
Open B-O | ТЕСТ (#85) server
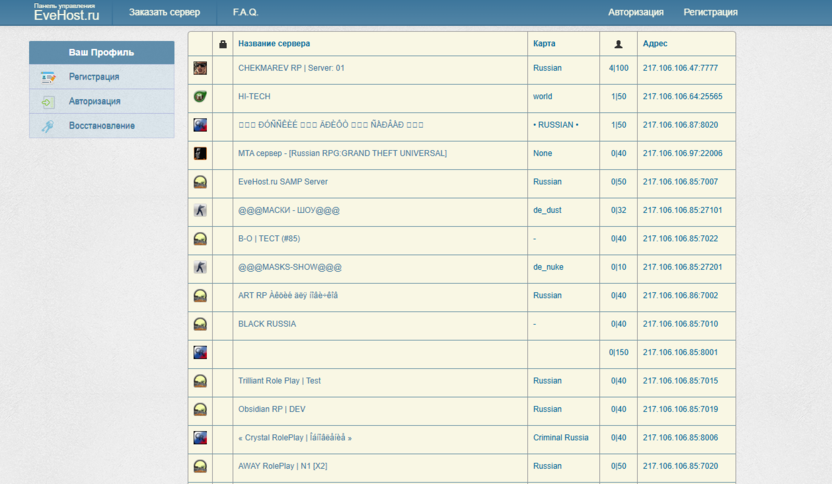269,239
